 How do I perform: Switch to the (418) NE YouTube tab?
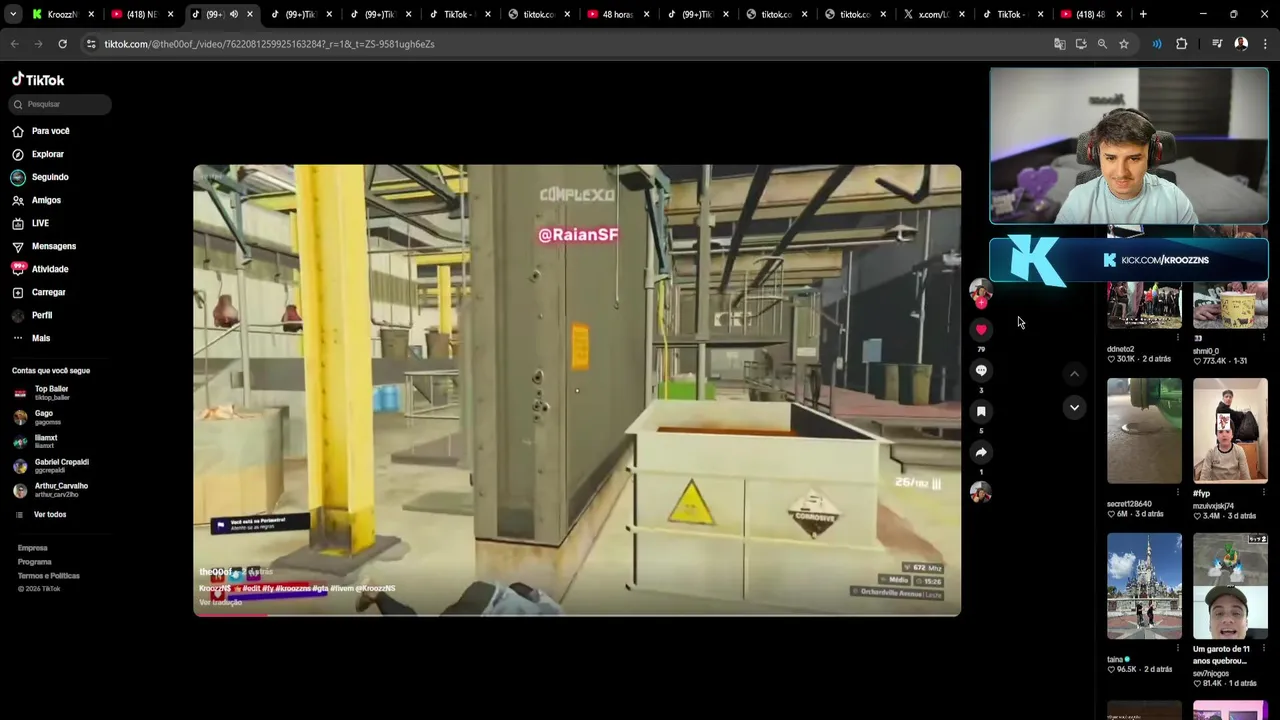pyautogui.click(x=140, y=14)
